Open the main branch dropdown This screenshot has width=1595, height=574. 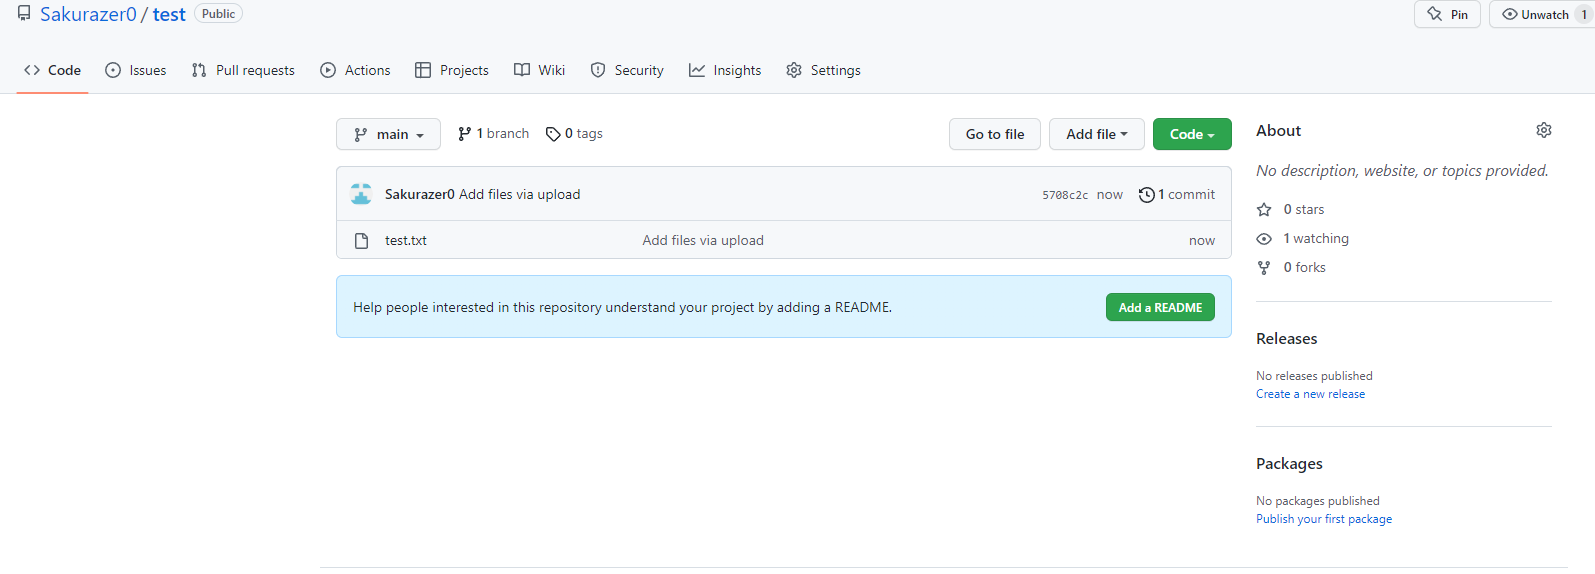point(388,134)
